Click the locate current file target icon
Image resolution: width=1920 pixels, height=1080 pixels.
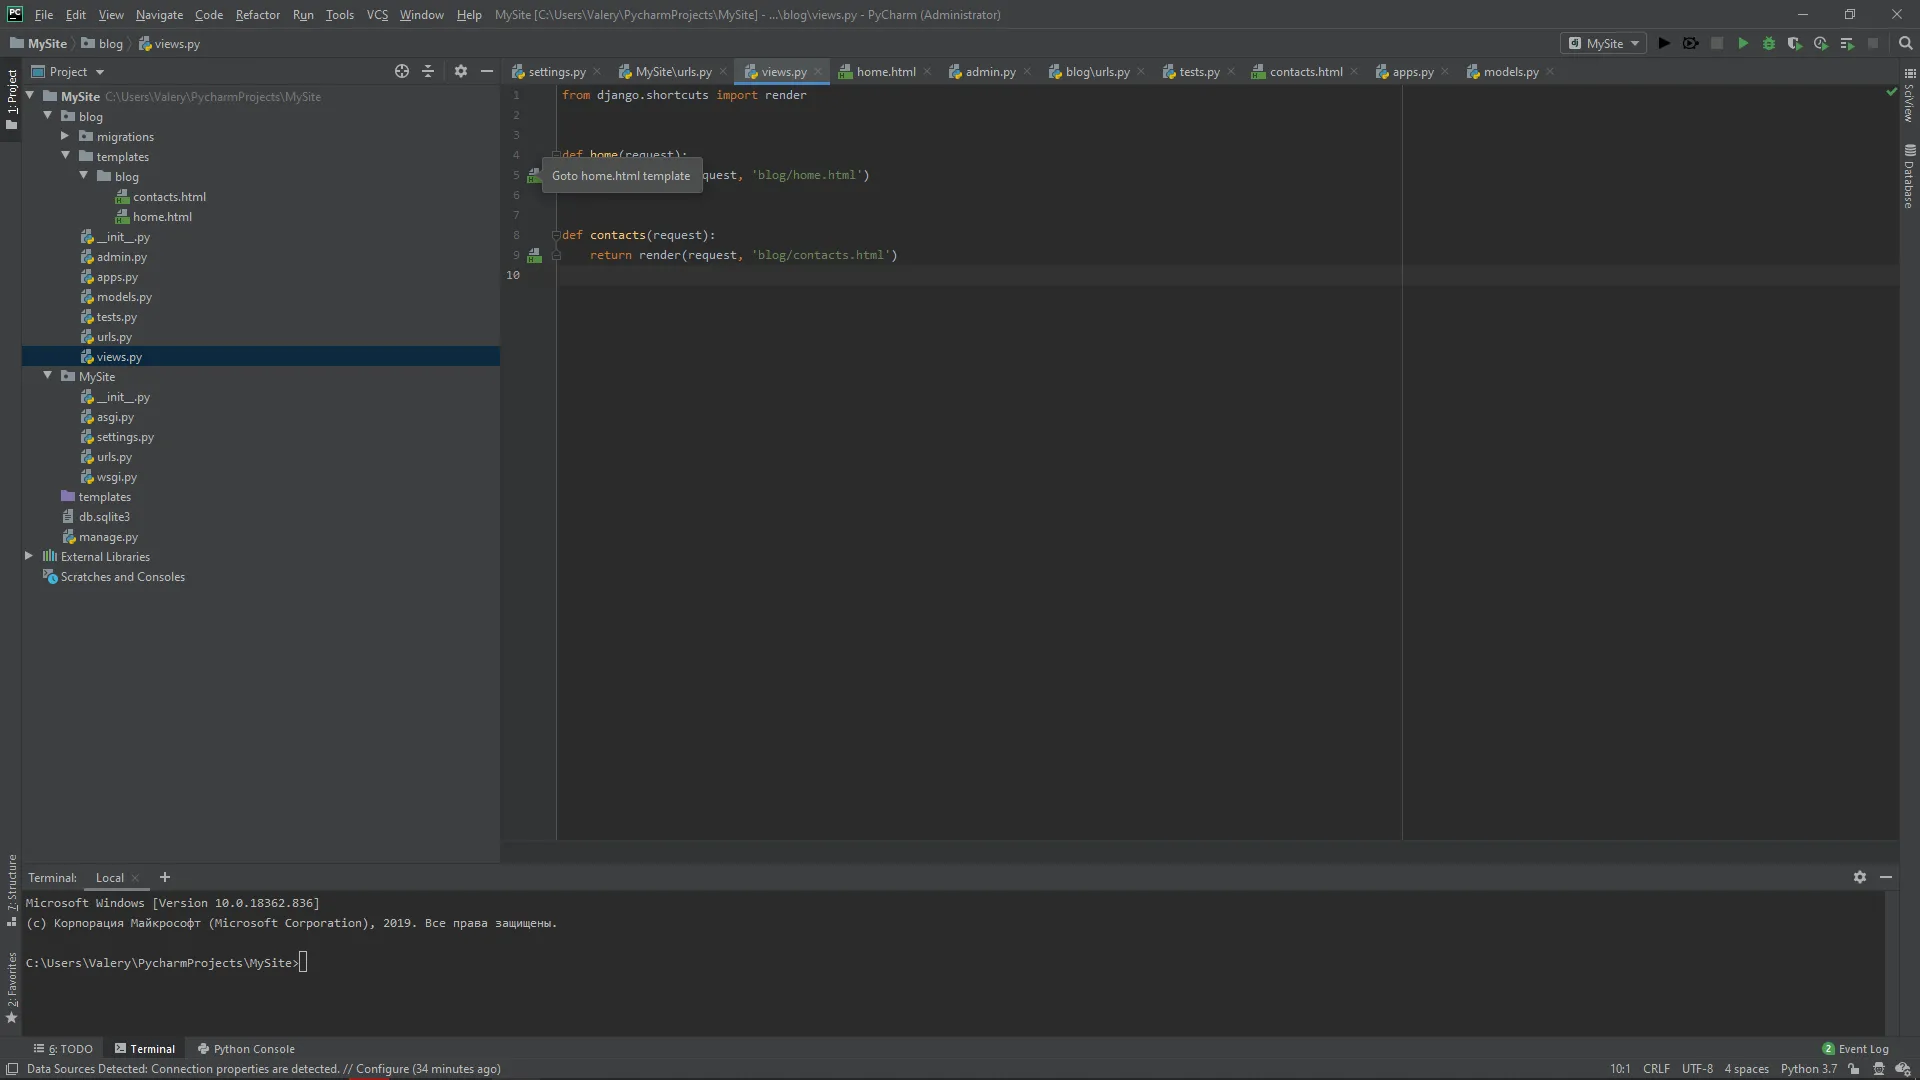[x=401, y=71]
